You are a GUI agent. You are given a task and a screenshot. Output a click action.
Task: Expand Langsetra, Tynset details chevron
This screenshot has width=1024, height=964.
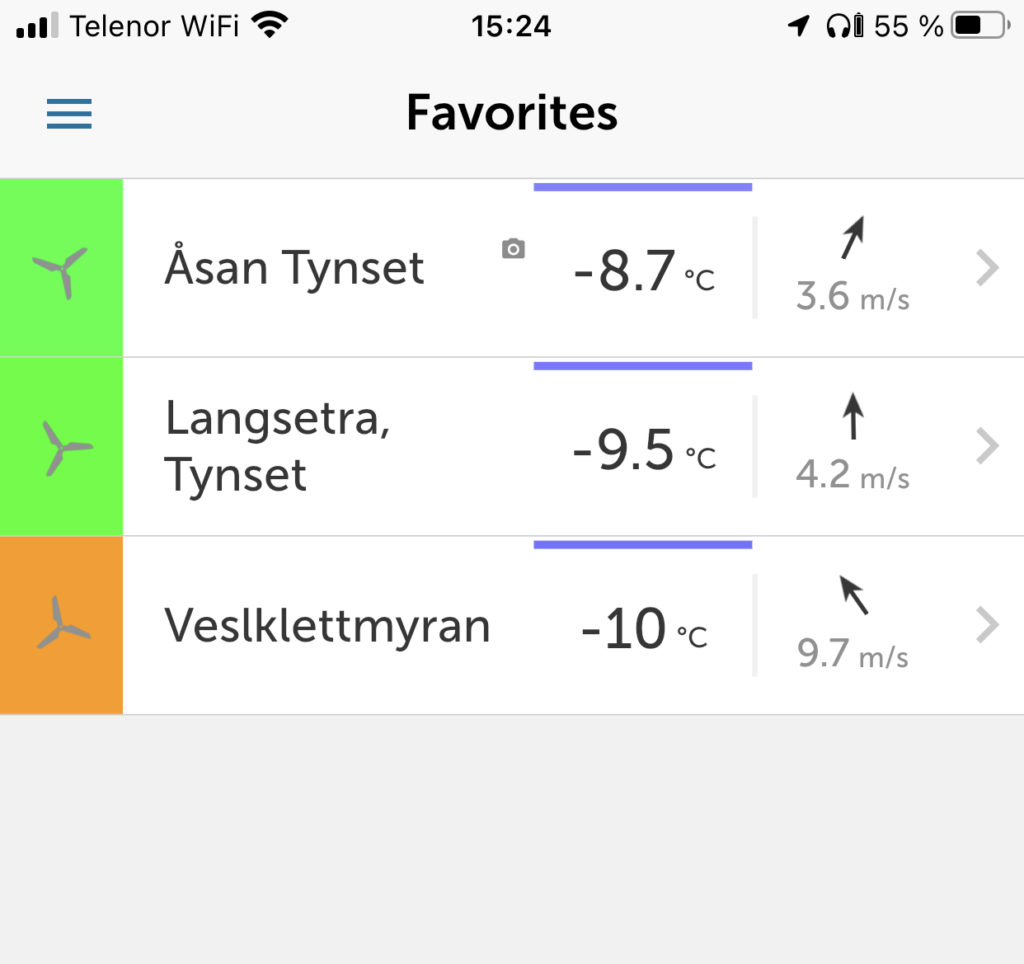[x=987, y=447]
